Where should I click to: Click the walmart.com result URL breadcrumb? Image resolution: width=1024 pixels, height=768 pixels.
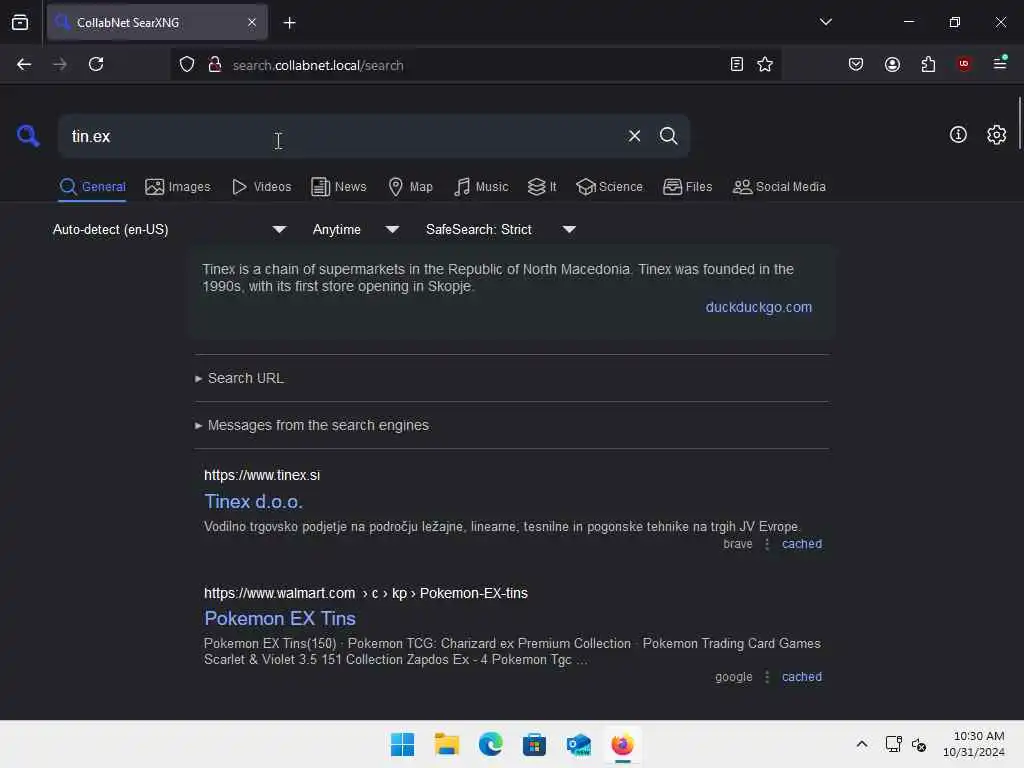(366, 593)
